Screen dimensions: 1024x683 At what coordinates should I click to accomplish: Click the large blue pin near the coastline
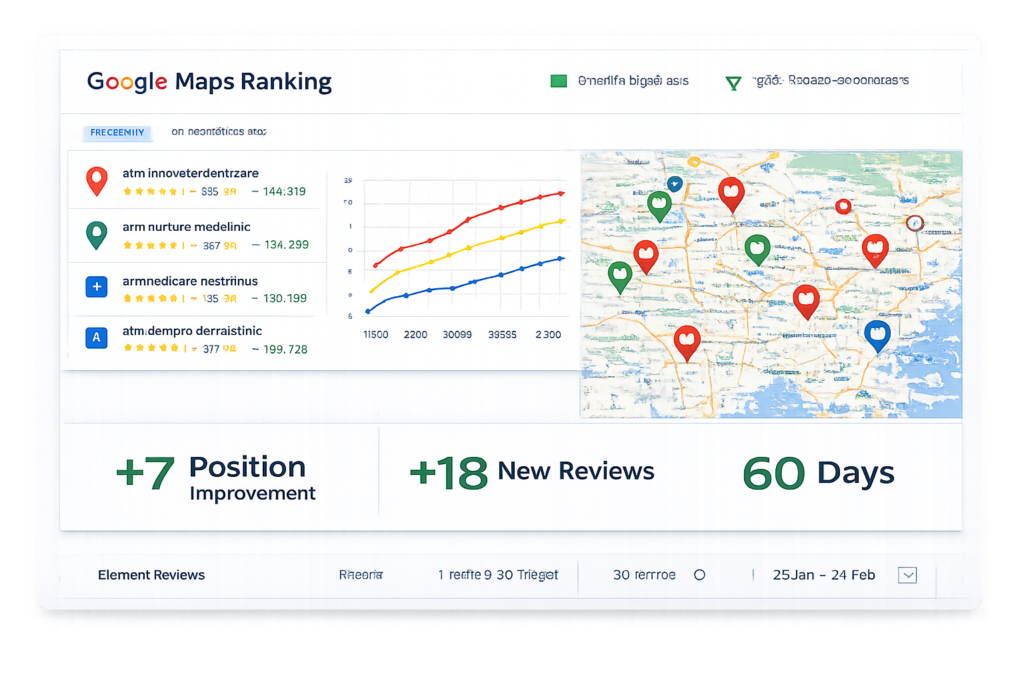(x=877, y=335)
